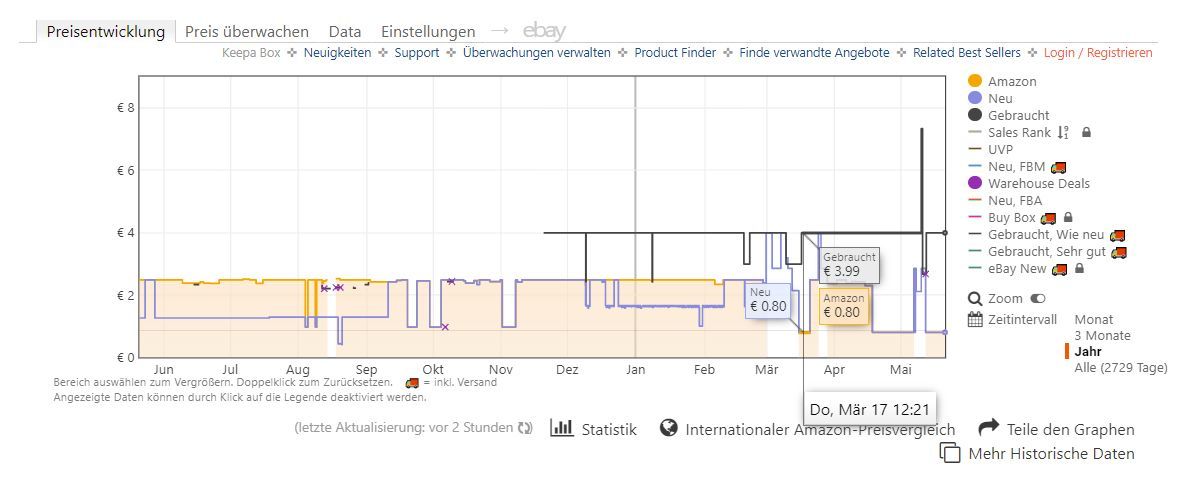
Task: Click the Mehr Historische Daten copy icon
Action: 950,452
